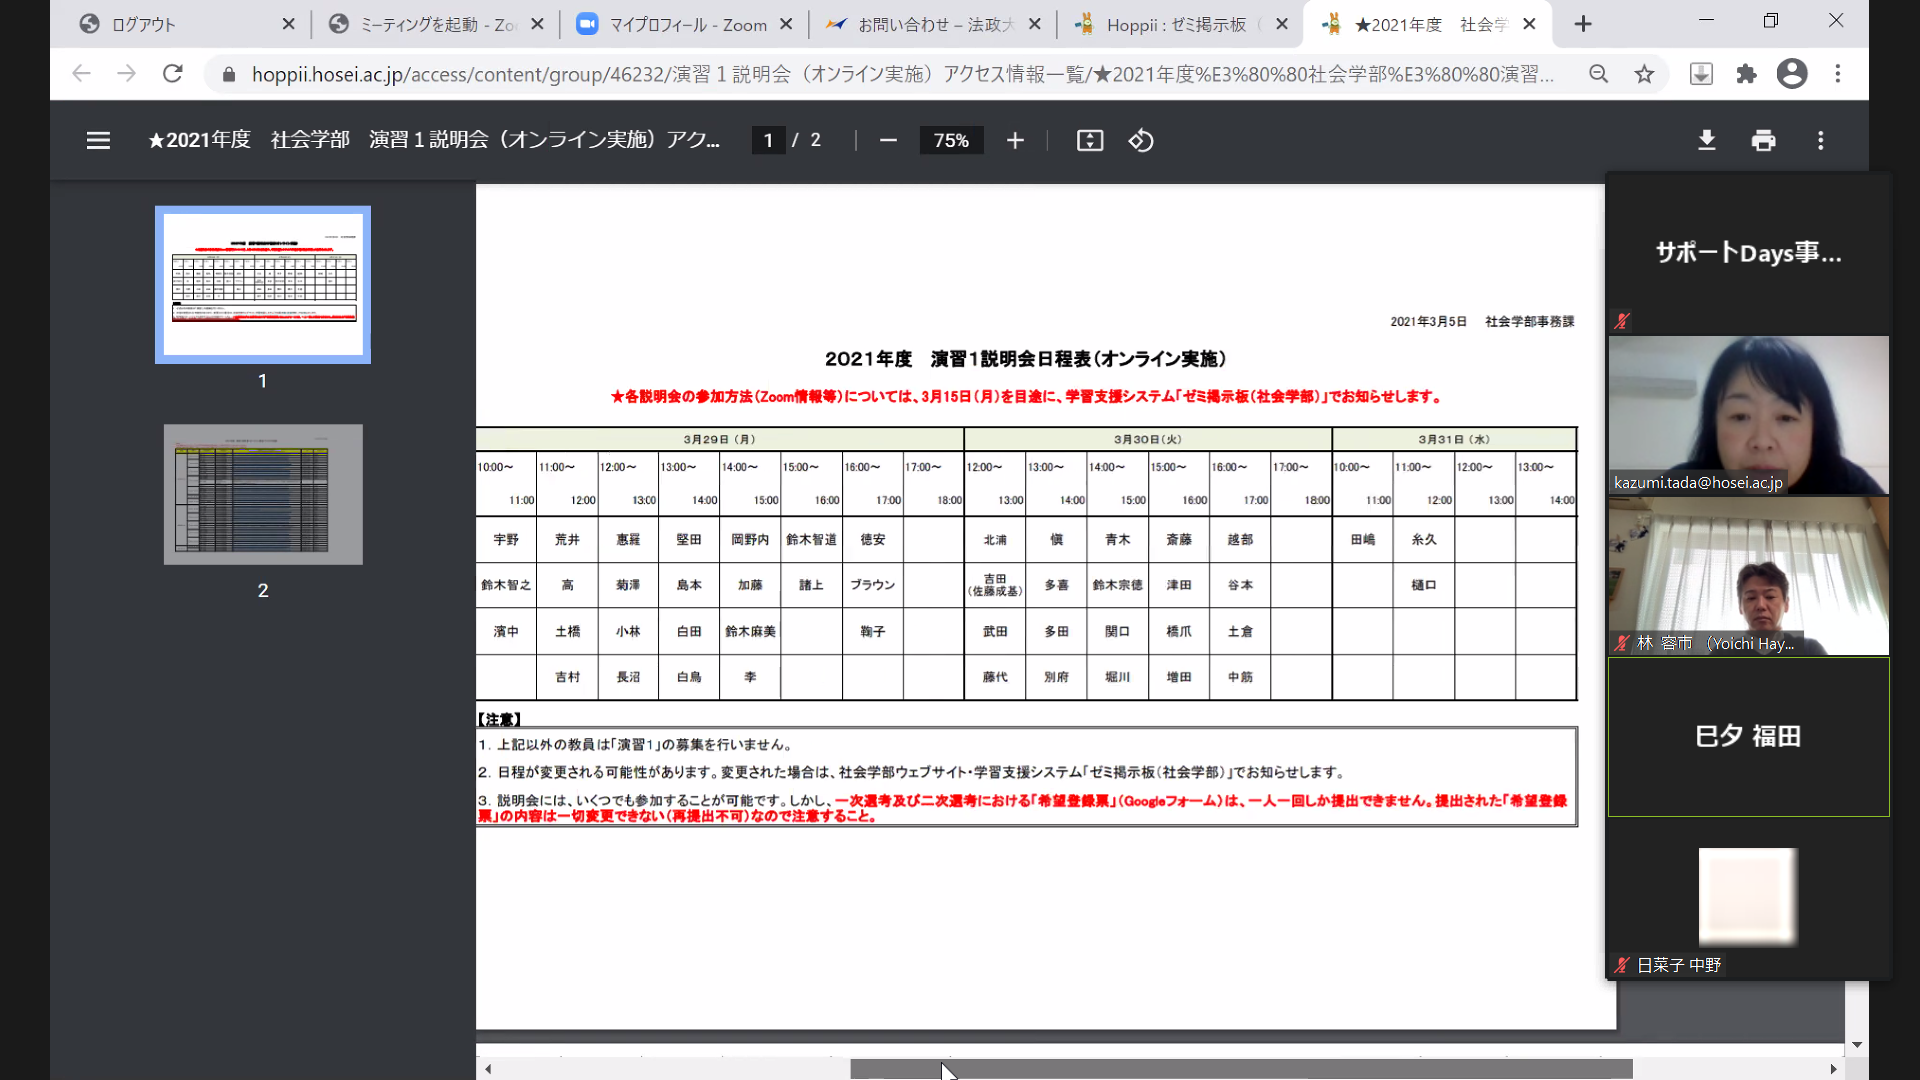Image resolution: width=1920 pixels, height=1080 pixels.
Task: Select the 林 容市 video tile
Action: click(1748, 576)
